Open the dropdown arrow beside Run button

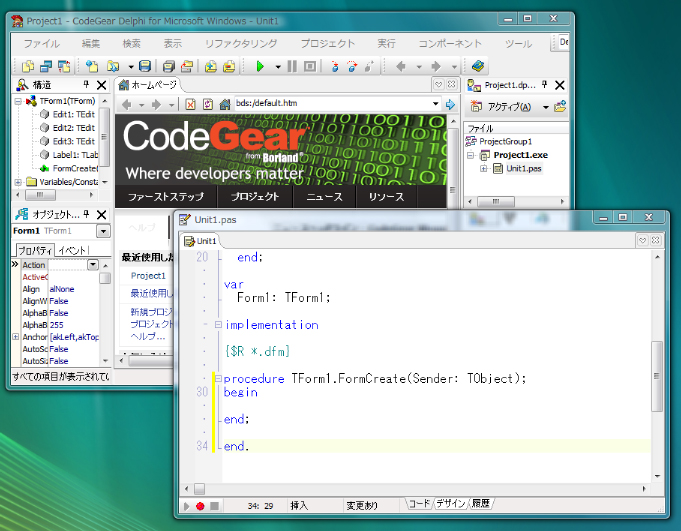coord(278,67)
